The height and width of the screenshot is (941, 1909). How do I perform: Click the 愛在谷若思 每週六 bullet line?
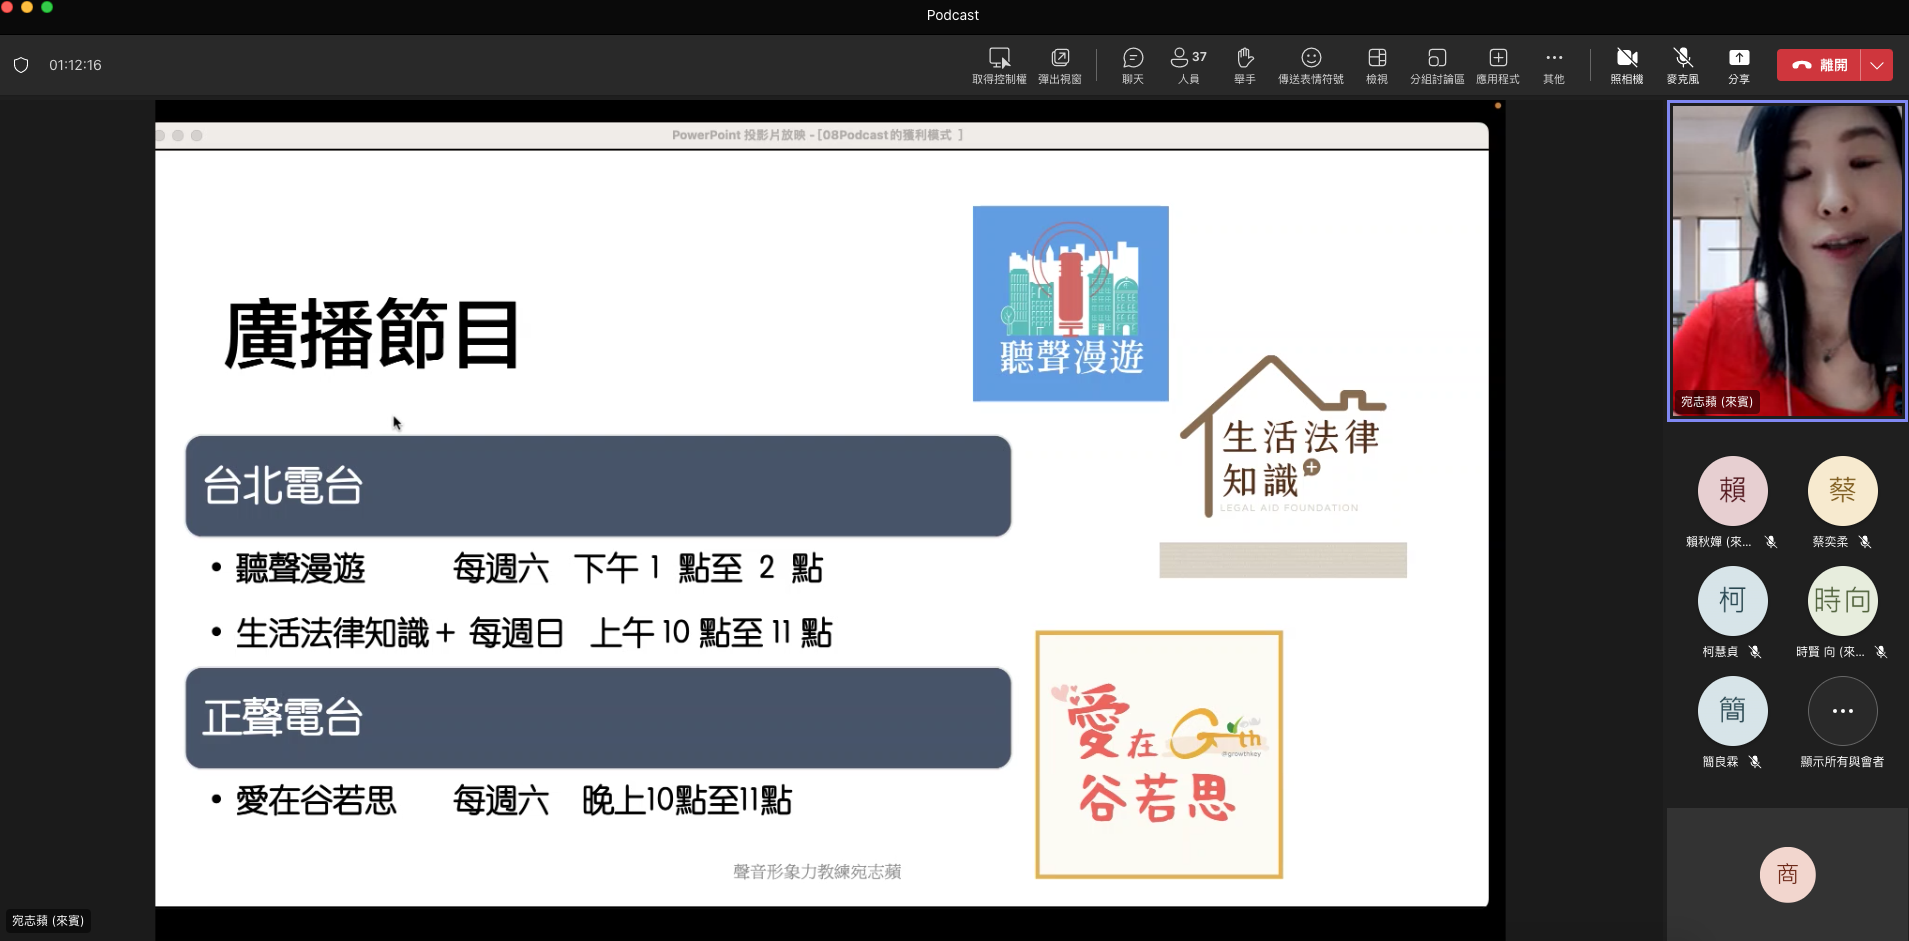[x=502, y=800]
